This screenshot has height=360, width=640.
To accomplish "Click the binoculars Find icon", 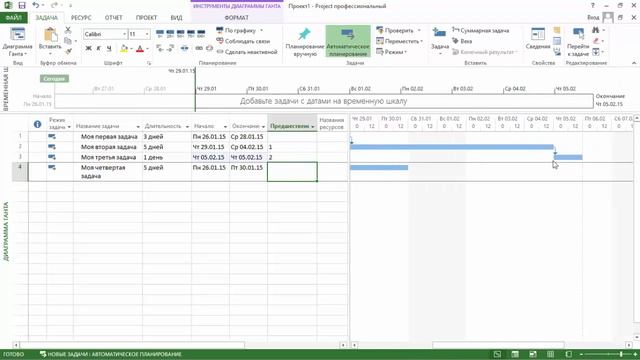I will [x=596, y=30].
